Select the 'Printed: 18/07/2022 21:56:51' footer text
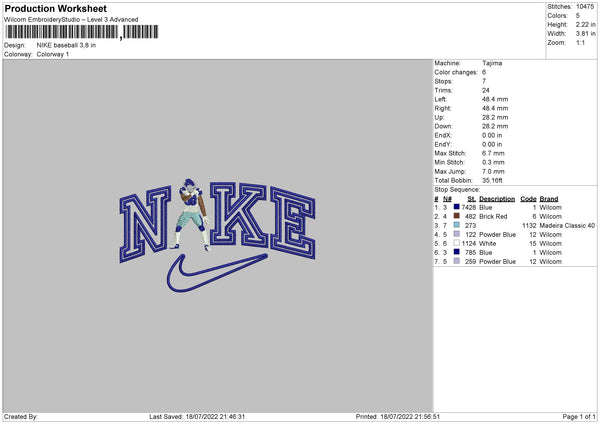Image resolution: width=600 pixels, height=424 pixels. (x=398, y=417)
